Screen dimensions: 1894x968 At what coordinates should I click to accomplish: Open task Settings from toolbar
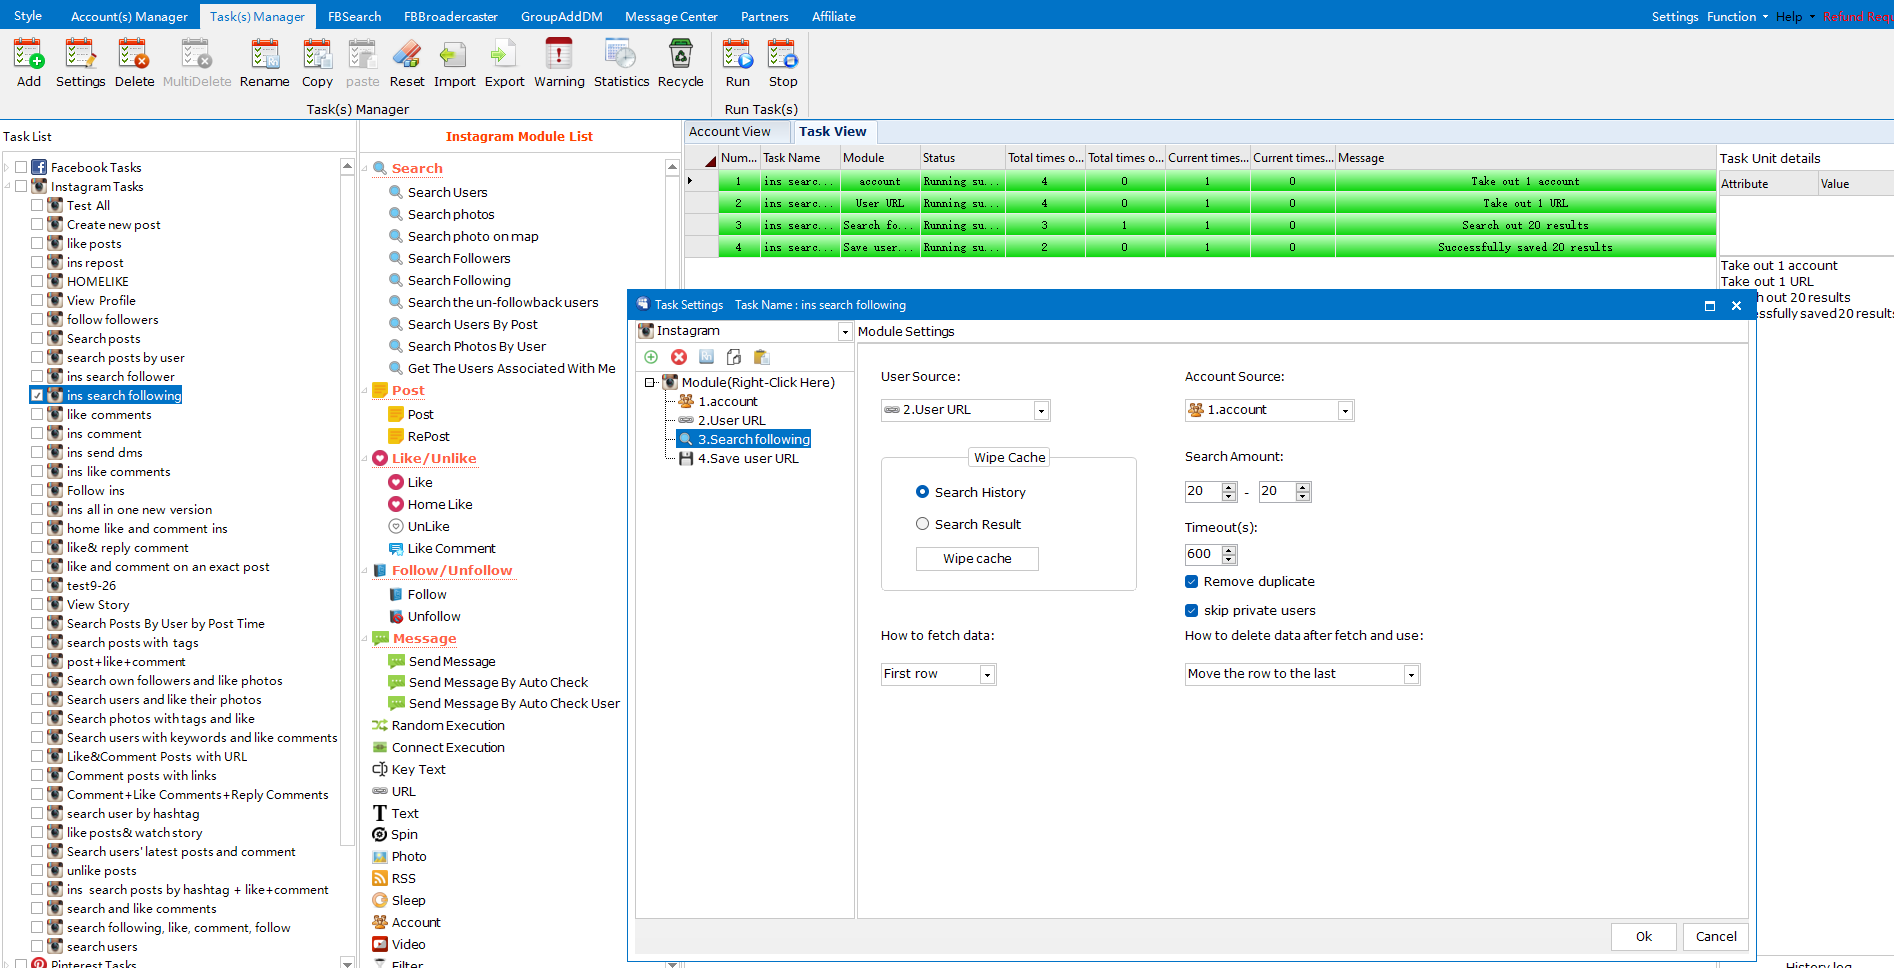pyautogui.click(x=80, y=62)
